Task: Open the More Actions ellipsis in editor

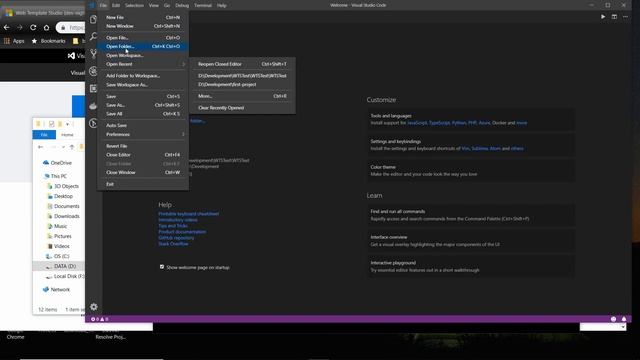Action: (625, 17)
